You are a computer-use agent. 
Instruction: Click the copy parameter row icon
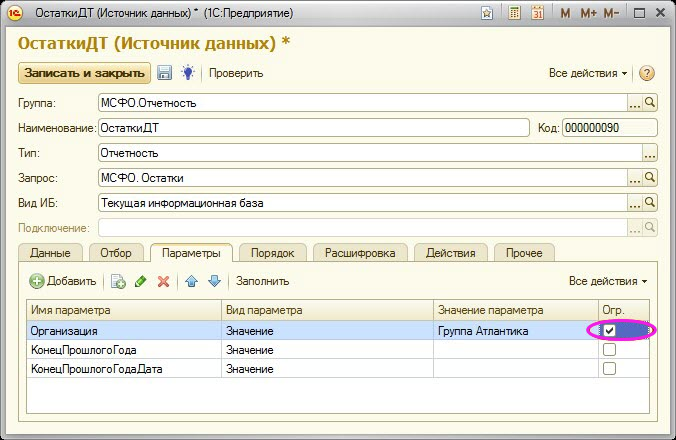click(x=118, y=281)
